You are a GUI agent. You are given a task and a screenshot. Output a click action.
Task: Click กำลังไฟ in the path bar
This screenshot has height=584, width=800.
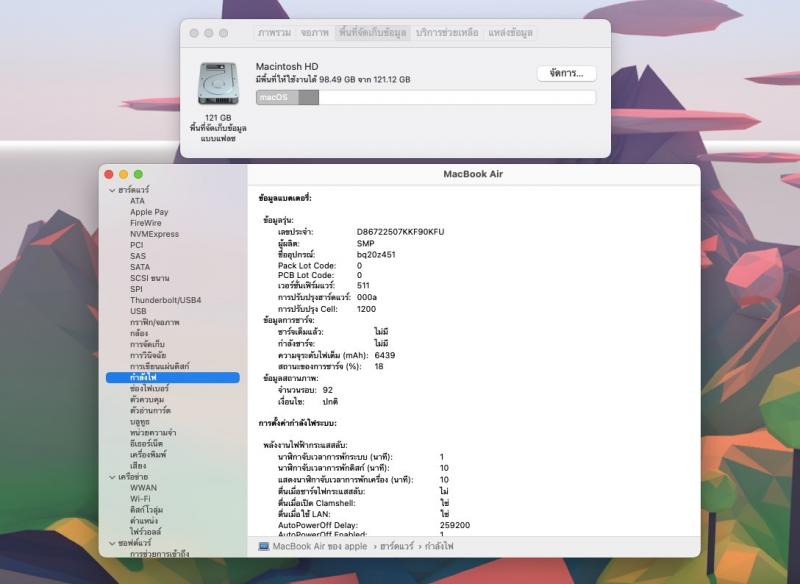[x=439, y=546]
